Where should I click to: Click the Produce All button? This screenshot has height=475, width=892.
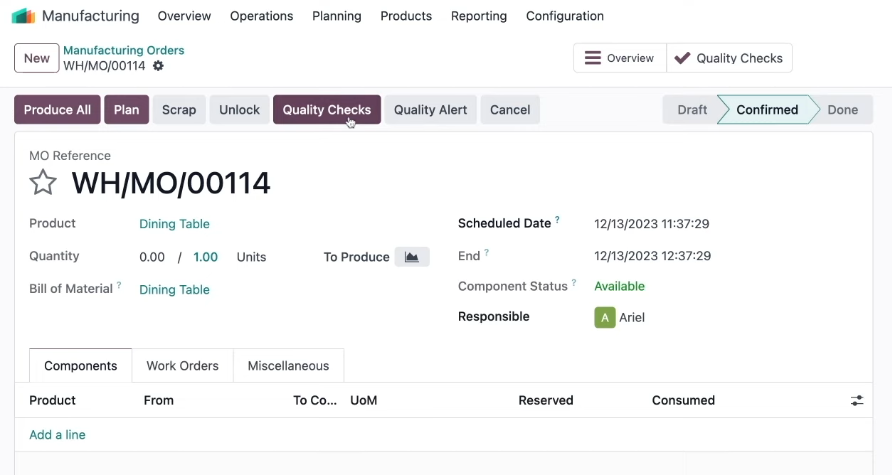tap(57, 110)
